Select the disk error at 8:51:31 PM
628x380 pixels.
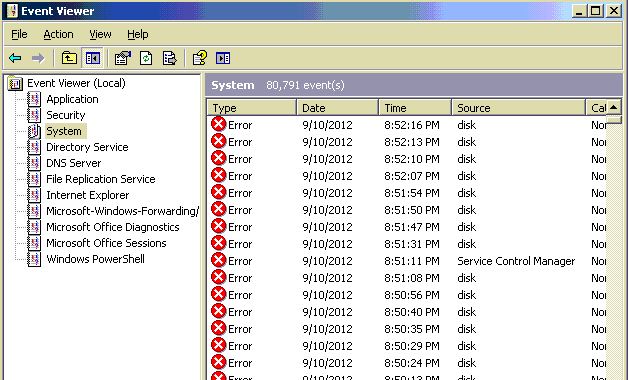[407, 244]
